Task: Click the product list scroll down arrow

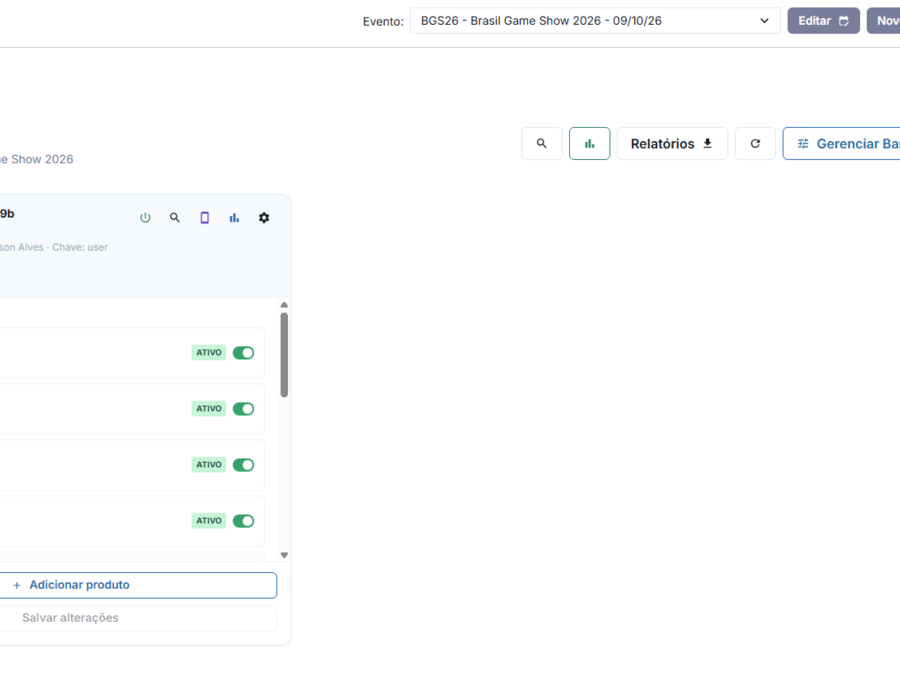Action: pos(284,555)
